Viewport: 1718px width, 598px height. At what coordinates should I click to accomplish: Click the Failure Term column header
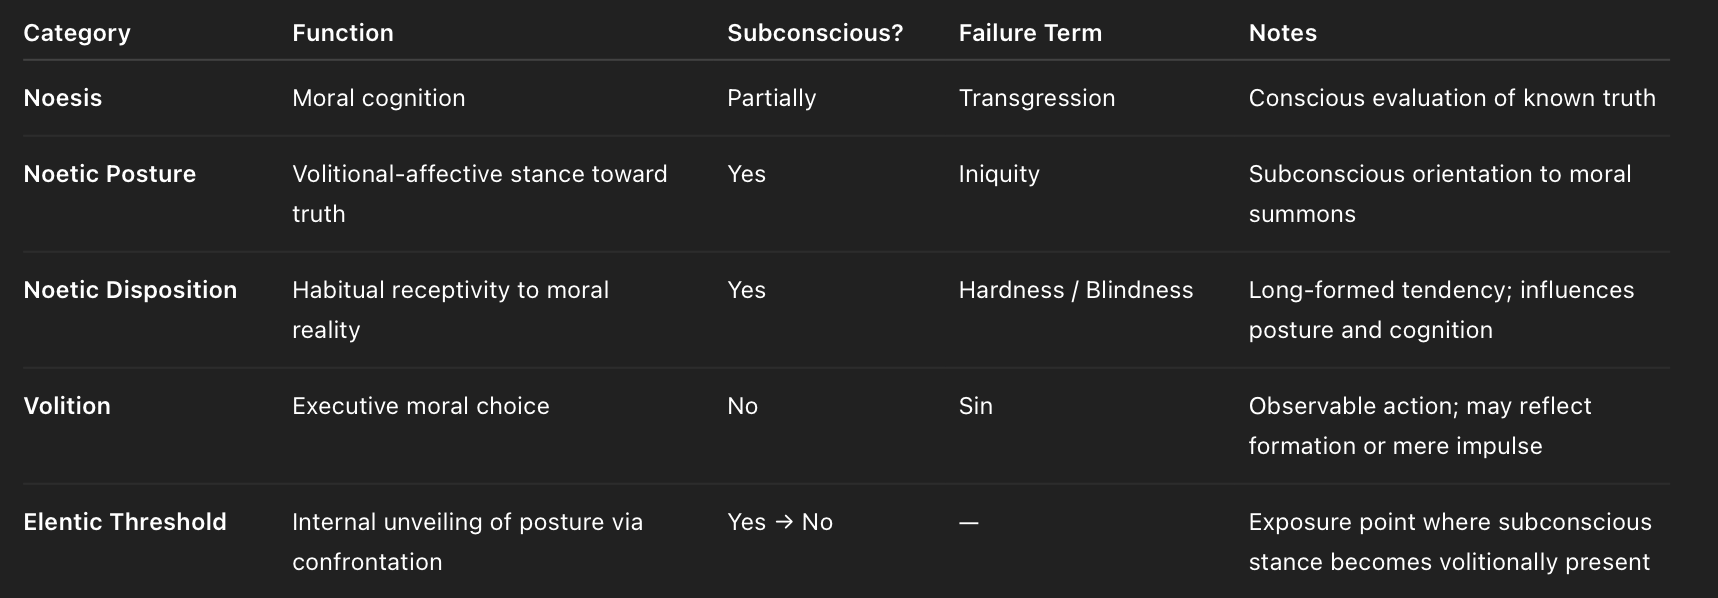(1030, 33)
